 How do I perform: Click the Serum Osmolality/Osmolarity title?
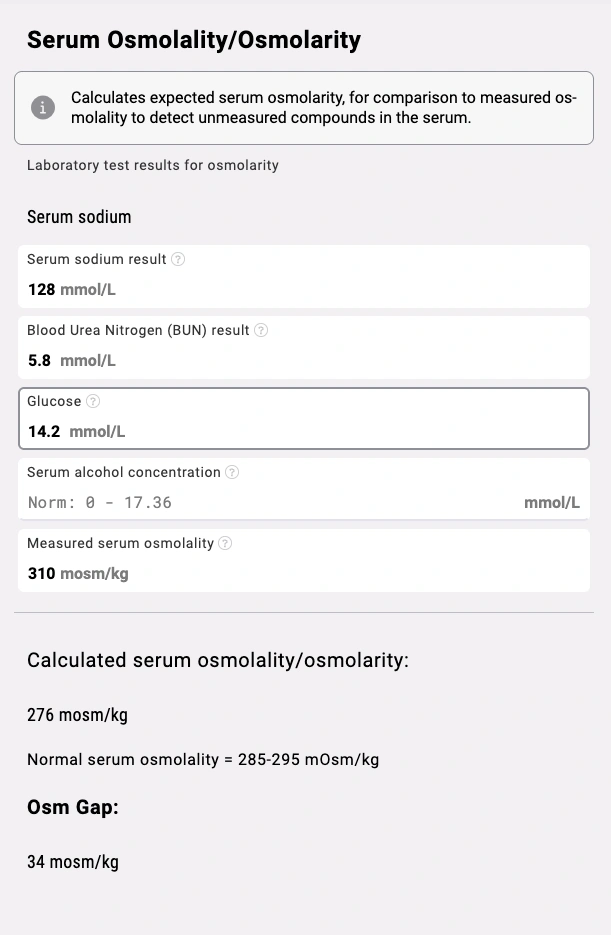[193, 40]
